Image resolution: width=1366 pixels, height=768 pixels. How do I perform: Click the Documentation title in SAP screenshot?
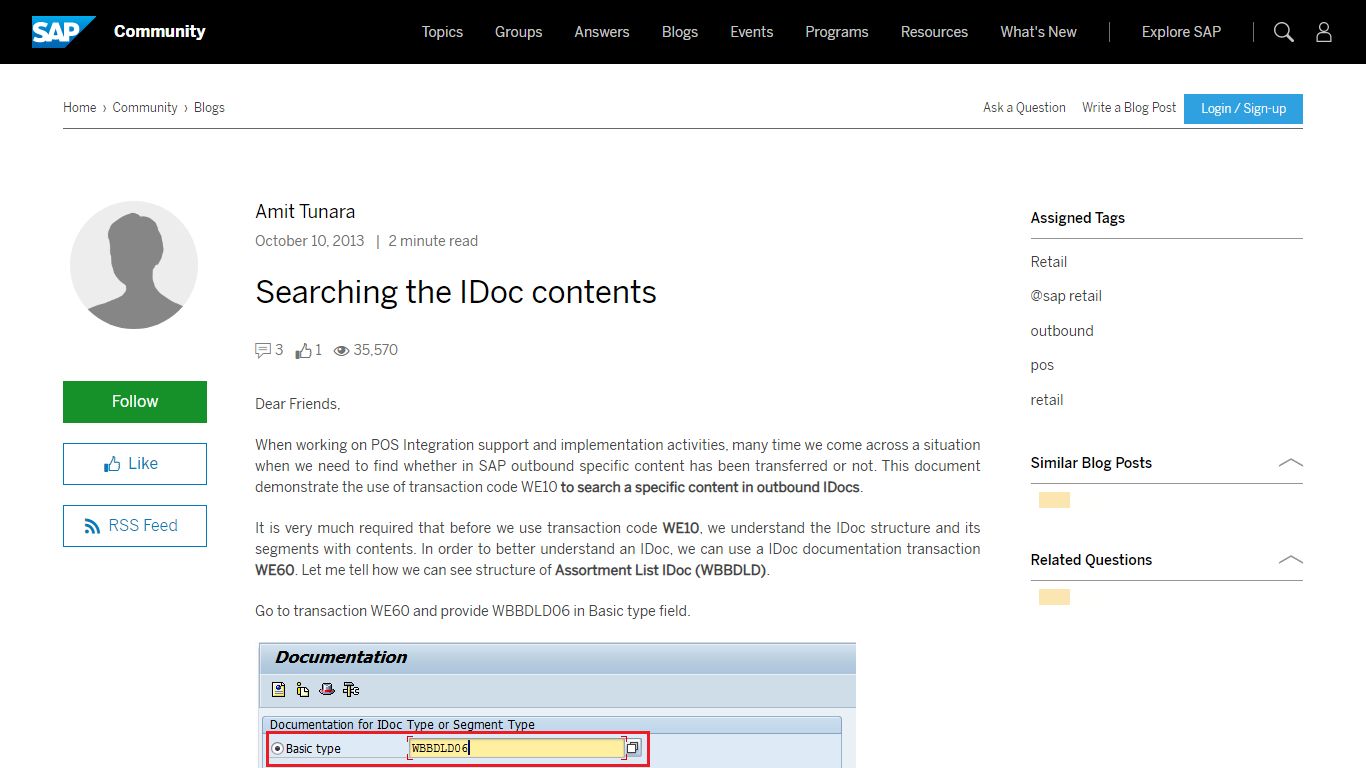341,657
